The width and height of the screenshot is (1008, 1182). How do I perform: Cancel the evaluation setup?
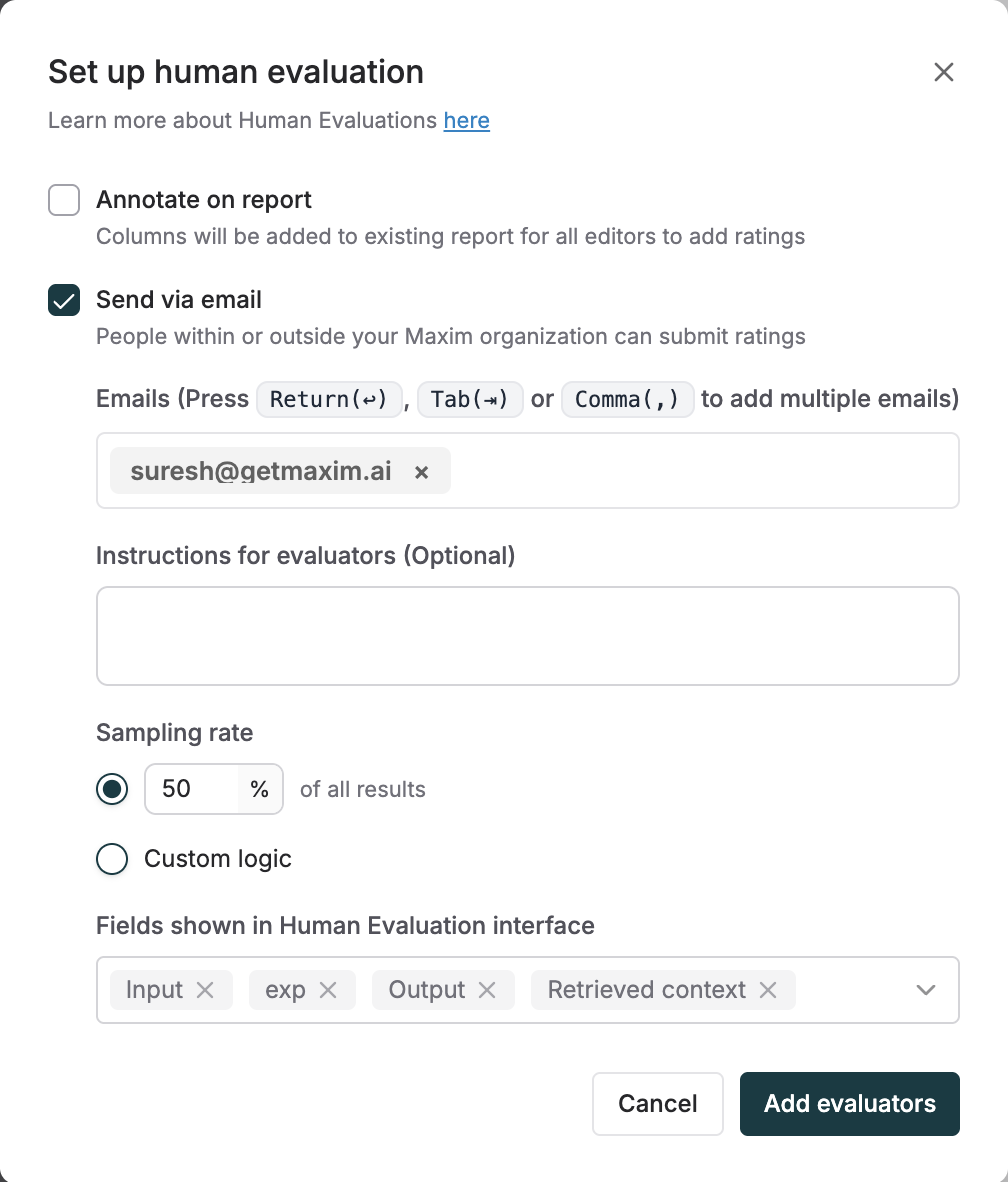(657, 1104)
